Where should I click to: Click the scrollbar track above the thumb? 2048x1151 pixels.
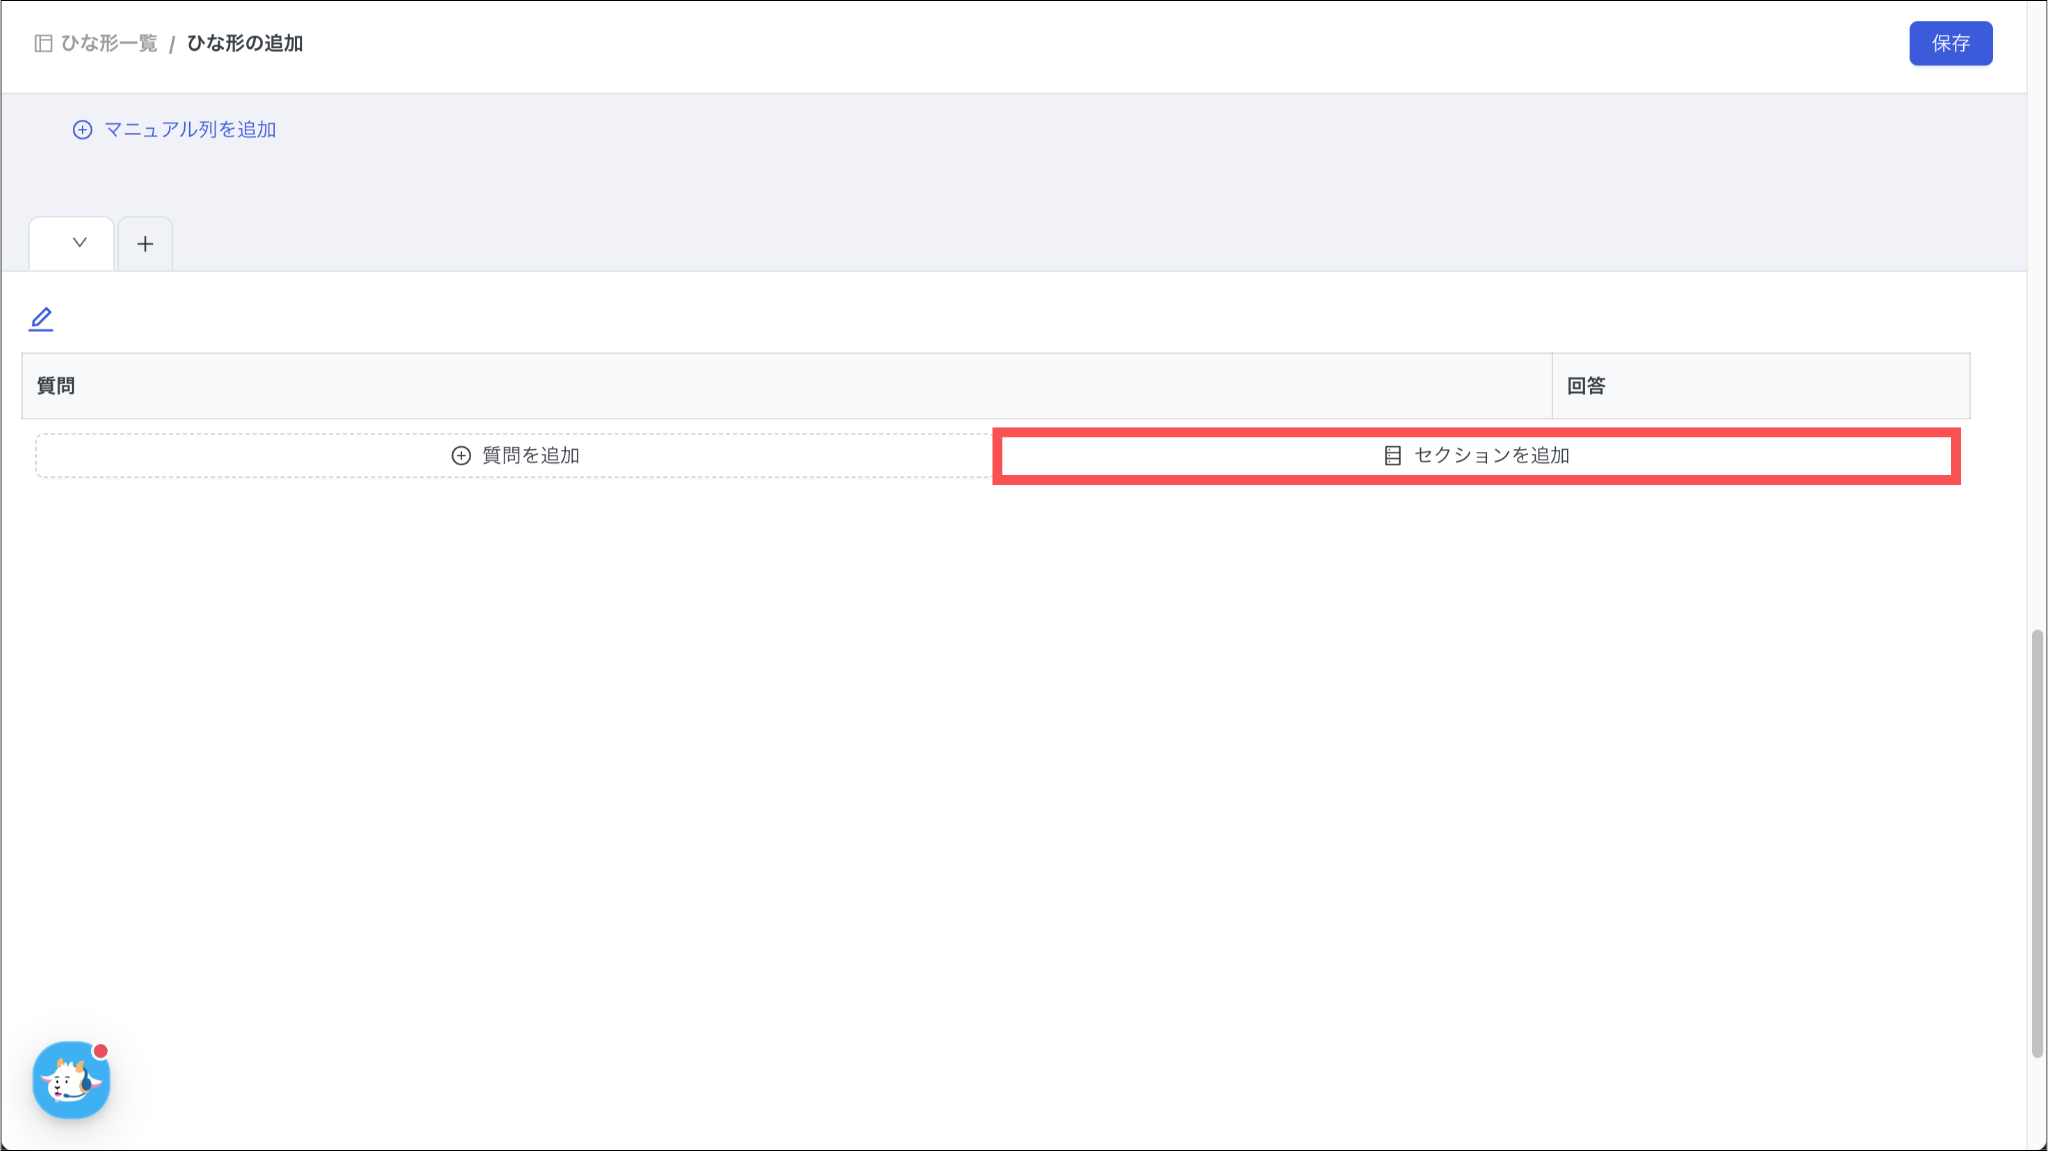(x=2037, y=350)
